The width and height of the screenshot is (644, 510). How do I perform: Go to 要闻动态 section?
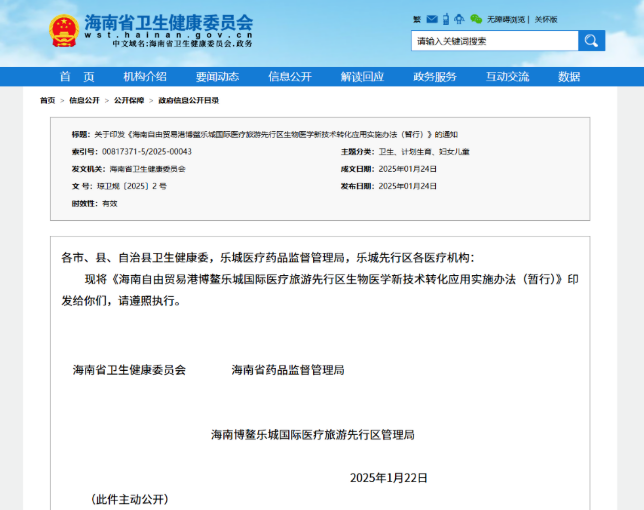pyautogui.click(x=217, y=77)
